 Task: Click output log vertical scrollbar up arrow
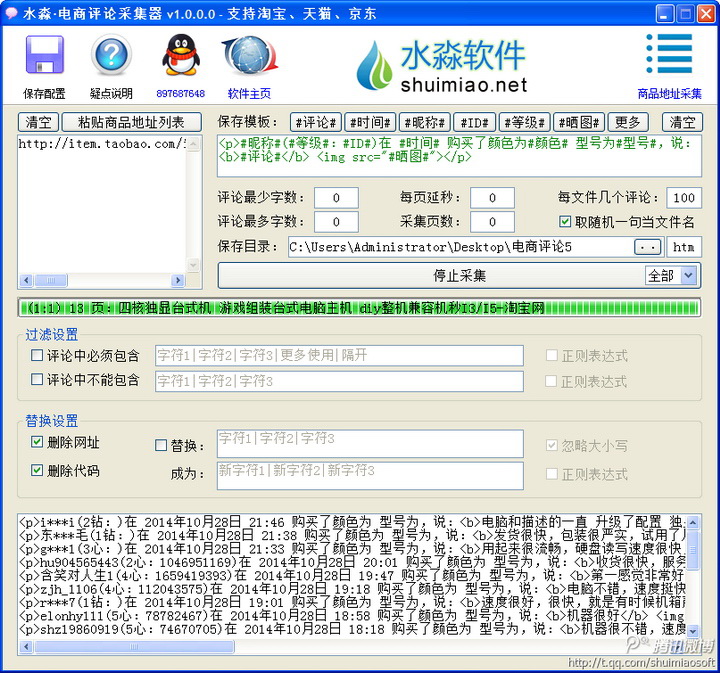point(693,522)
